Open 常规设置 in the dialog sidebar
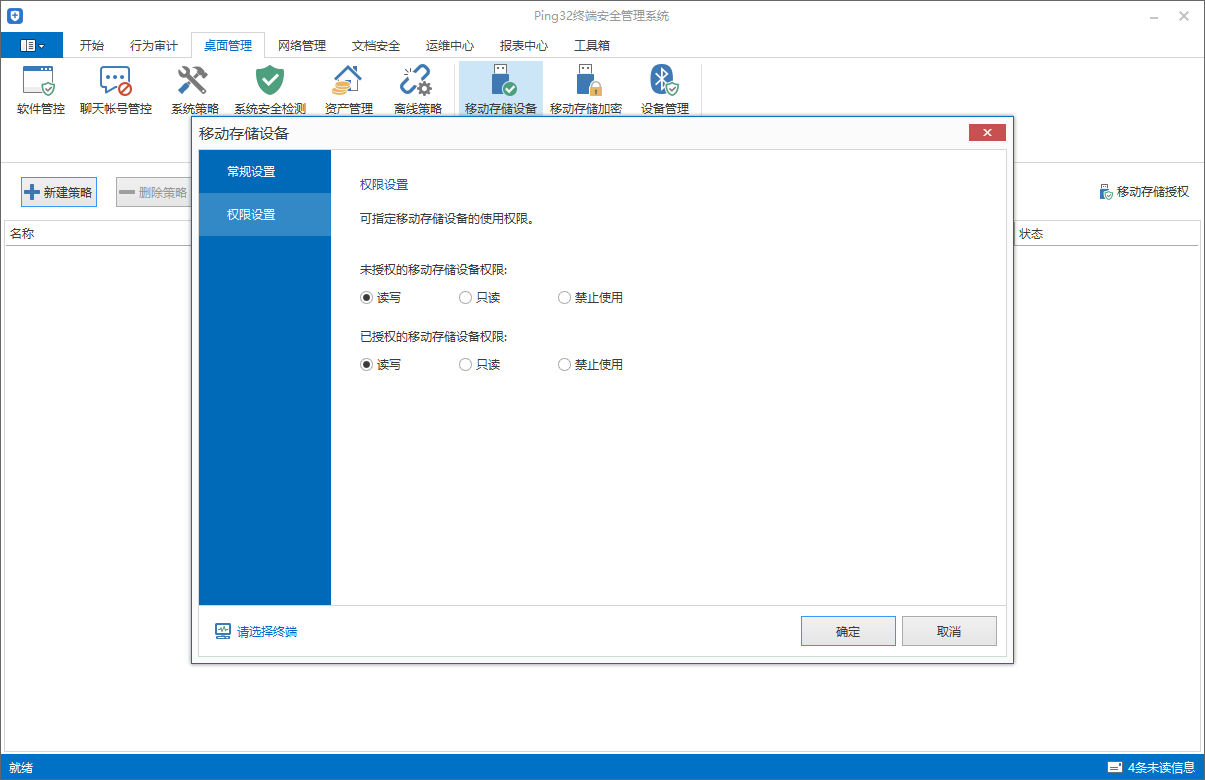 pyautogui.click(x=265, y=172)
